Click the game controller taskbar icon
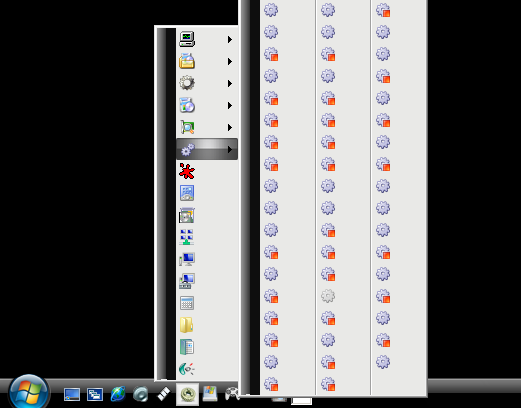521x408 pixels. [232, 394]
